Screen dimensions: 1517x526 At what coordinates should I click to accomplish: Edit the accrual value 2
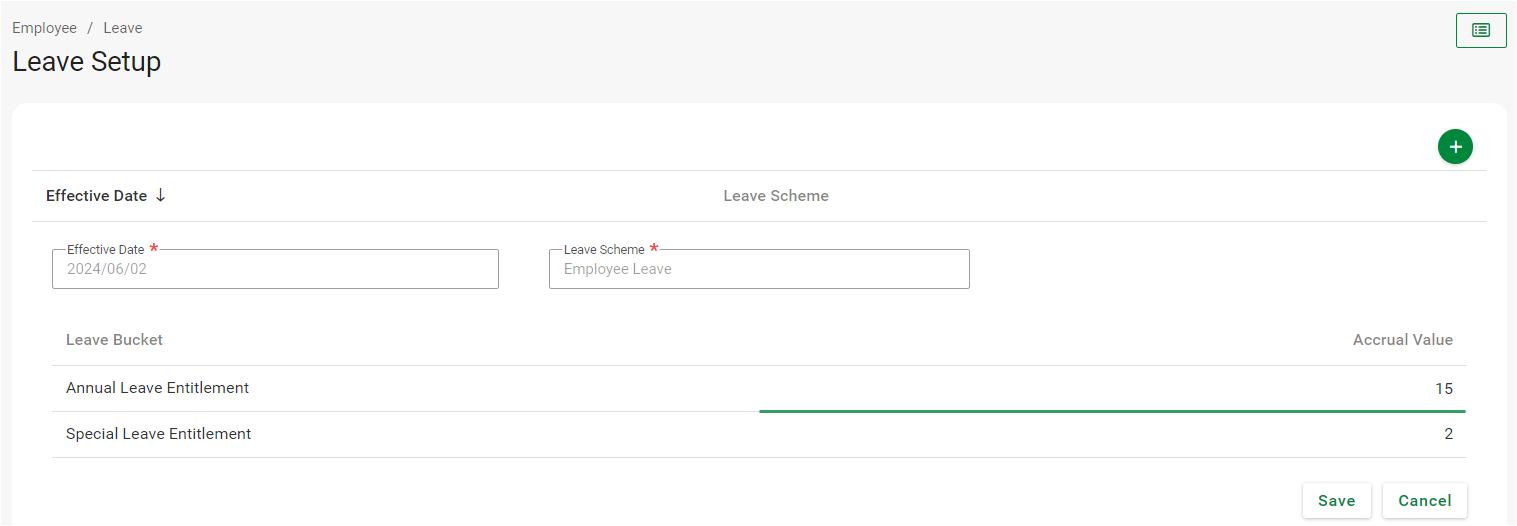click(1447, 434)
